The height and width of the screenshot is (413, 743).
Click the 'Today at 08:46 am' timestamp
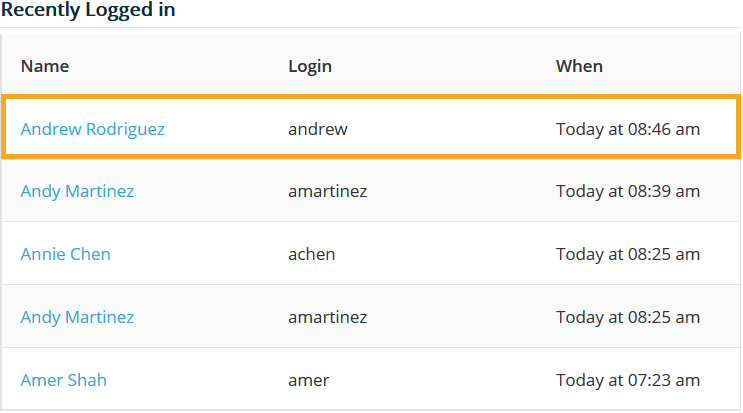coord(627,129)
